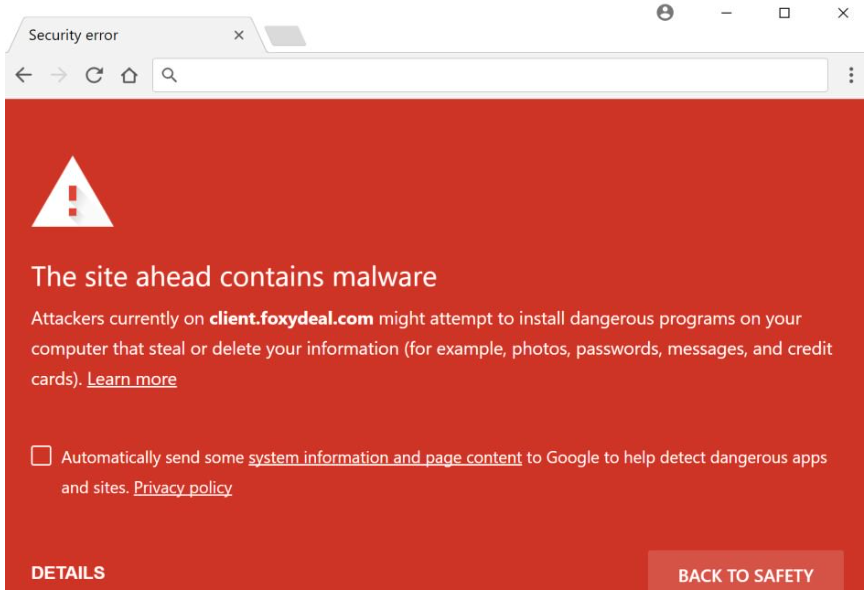Go to the home page
The height and width of the screenshot is (591, 866).
(x=128, y=75)
